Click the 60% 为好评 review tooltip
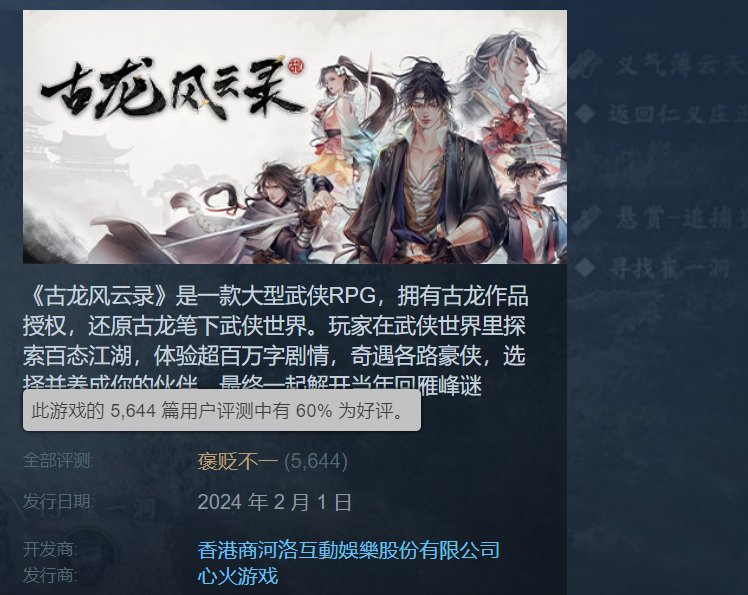The width and height of the screenshot is (748, 595). pyautogui.click(x=222, y=410)
